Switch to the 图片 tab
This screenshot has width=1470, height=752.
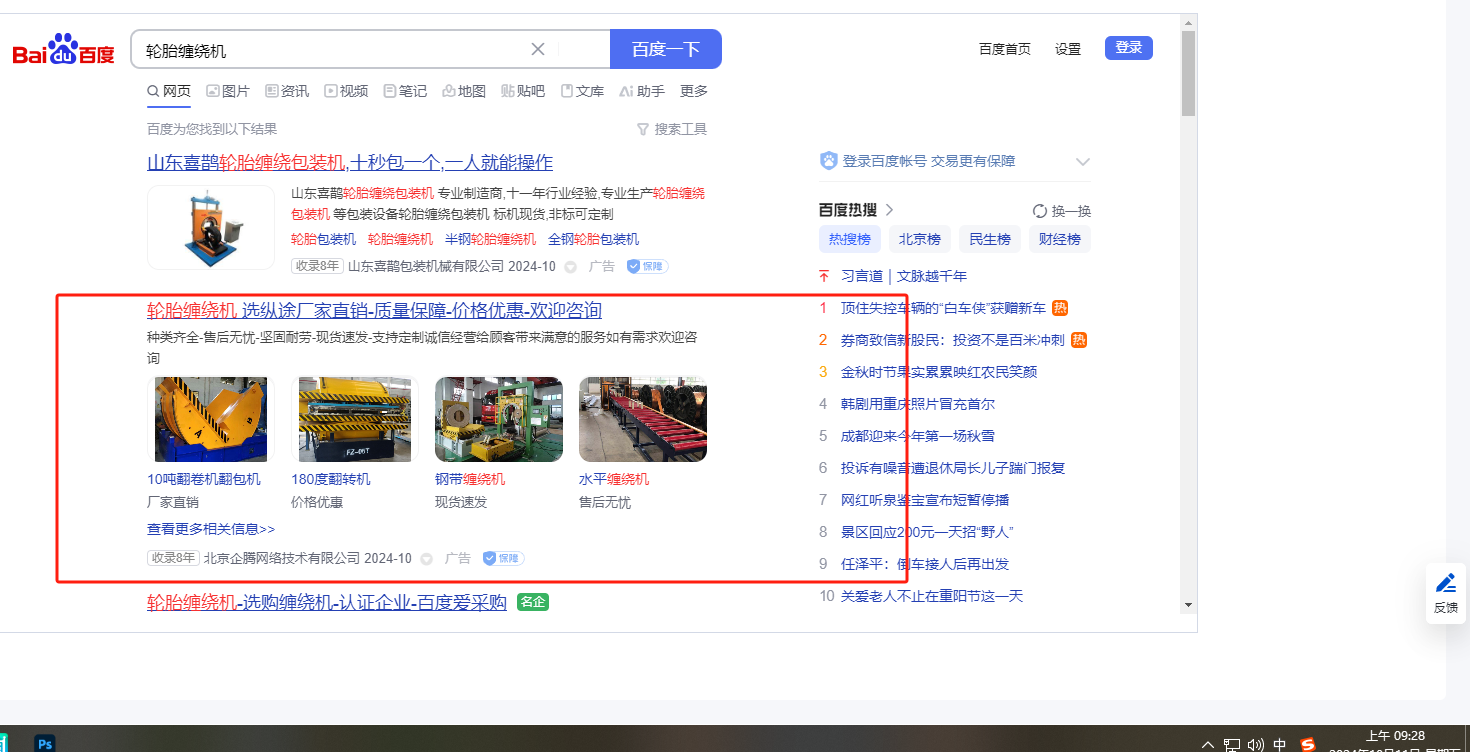228,91
